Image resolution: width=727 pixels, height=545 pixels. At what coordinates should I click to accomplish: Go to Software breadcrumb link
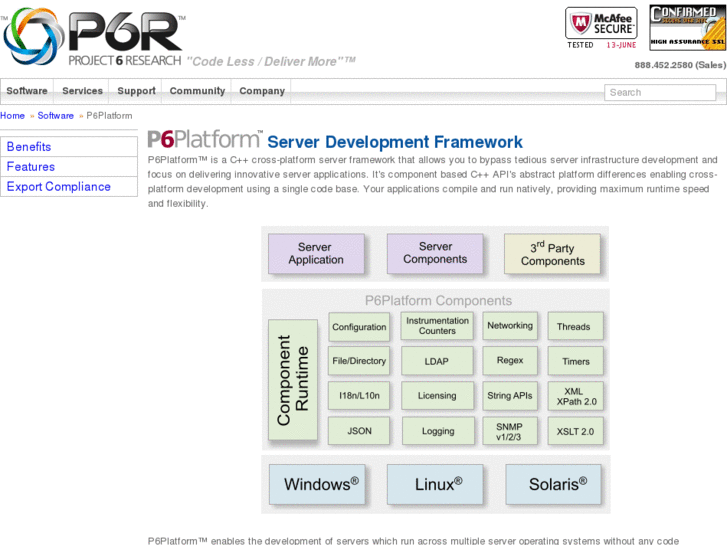pyautogui.click(x=55, y=115)
